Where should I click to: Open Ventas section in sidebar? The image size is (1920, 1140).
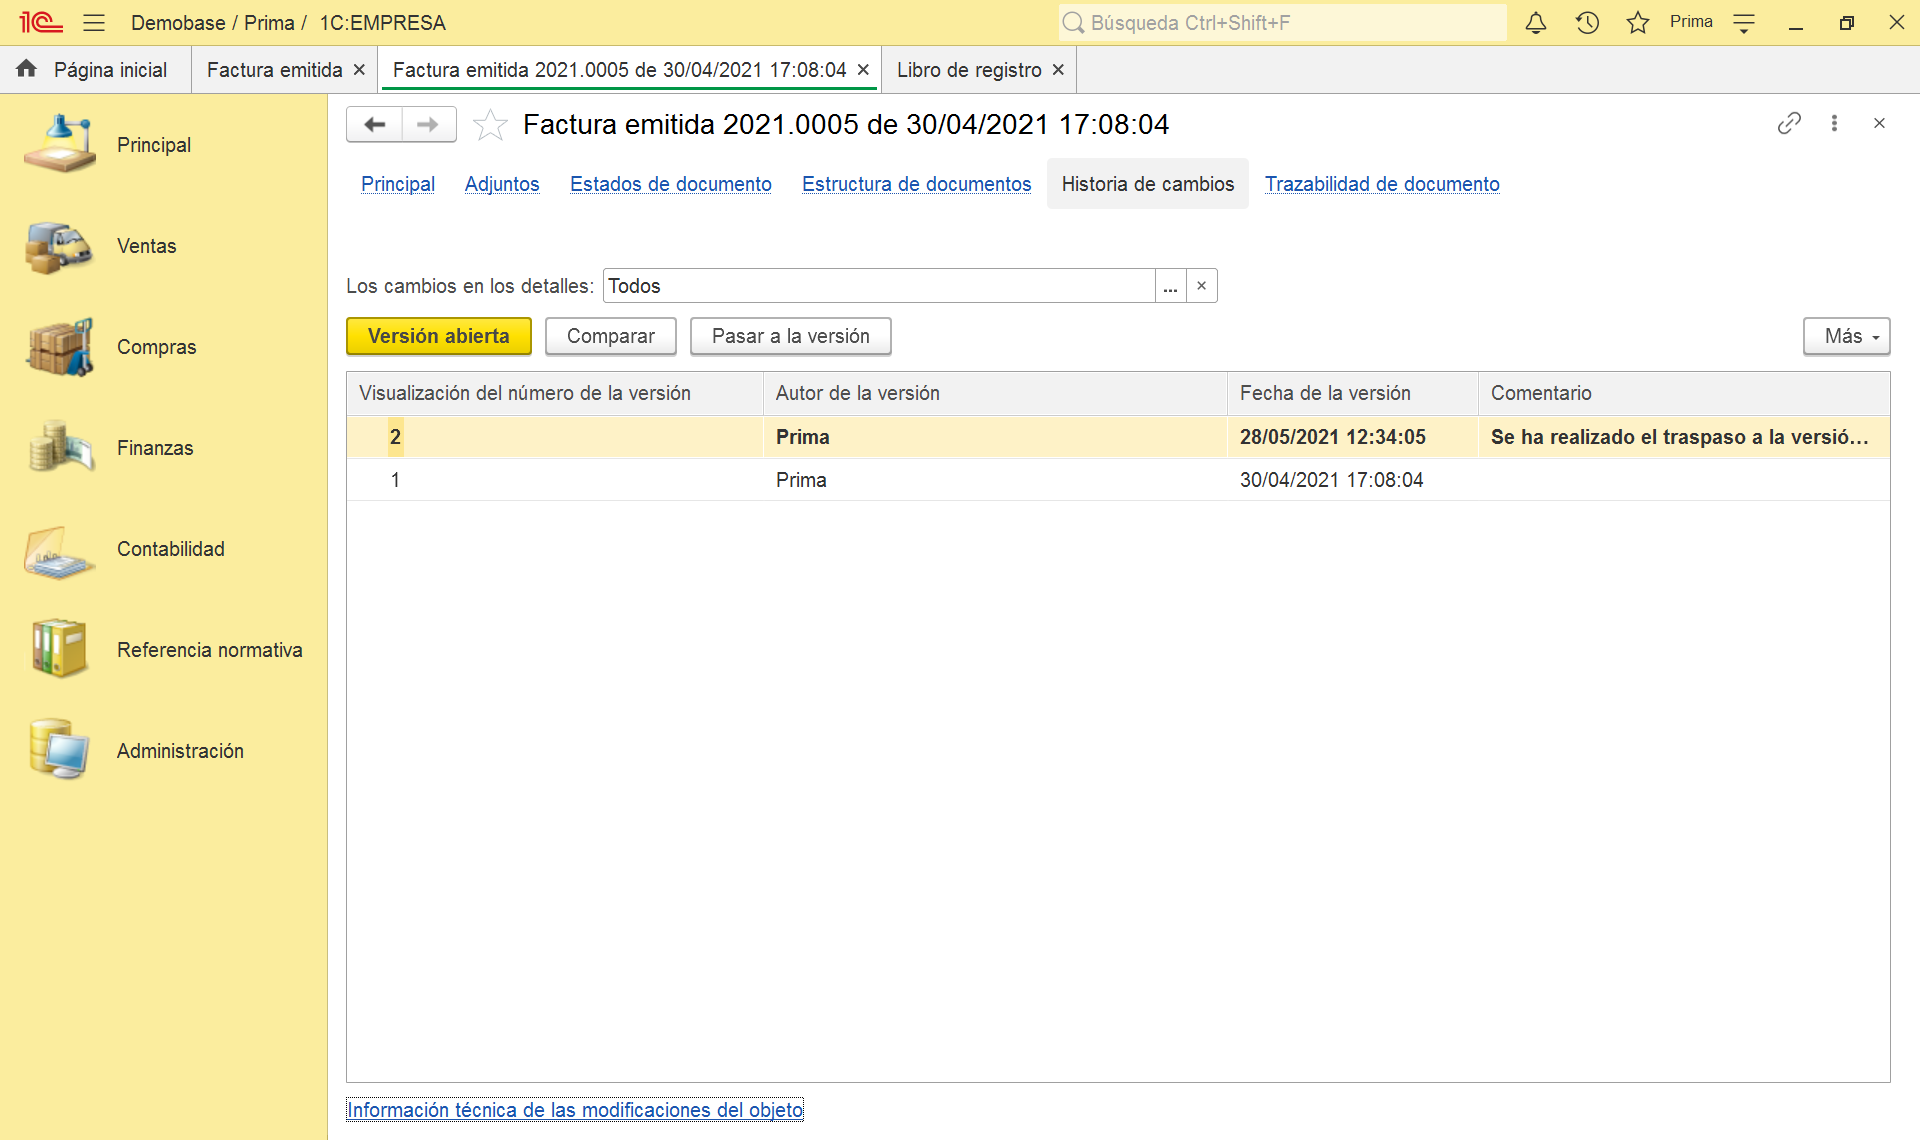[x=146, y=246]
